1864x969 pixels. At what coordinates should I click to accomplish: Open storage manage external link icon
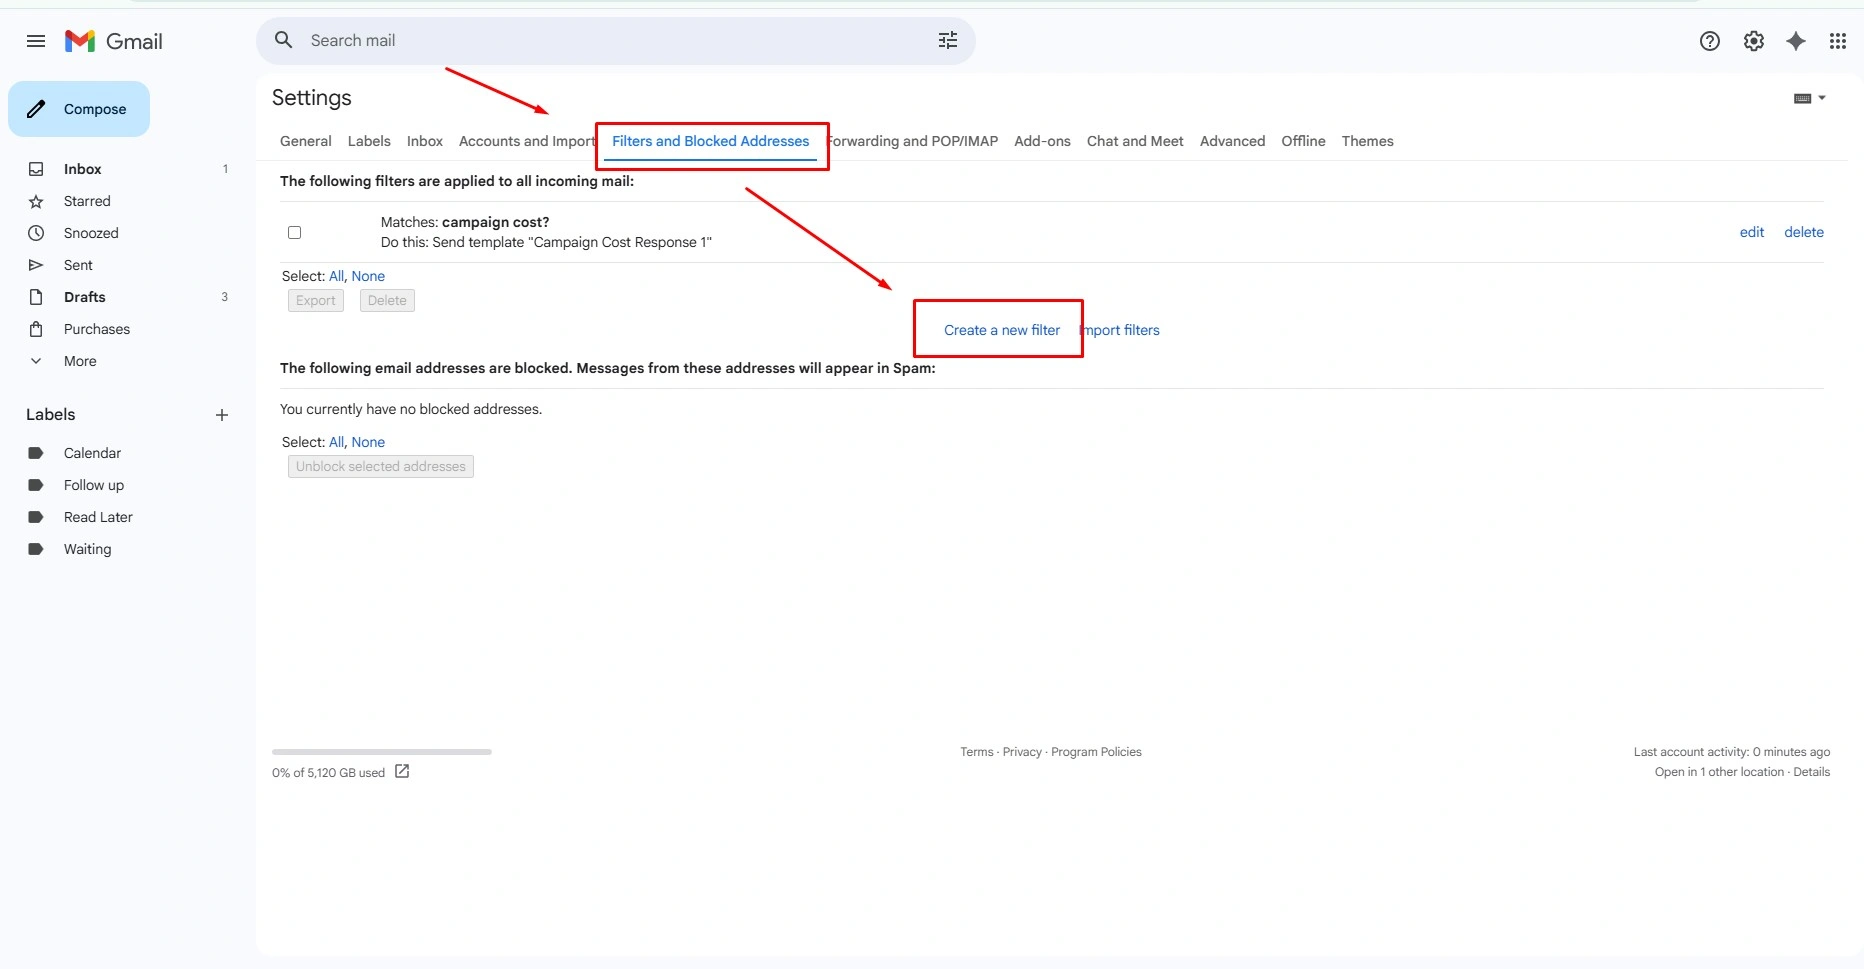click(402, 771)
